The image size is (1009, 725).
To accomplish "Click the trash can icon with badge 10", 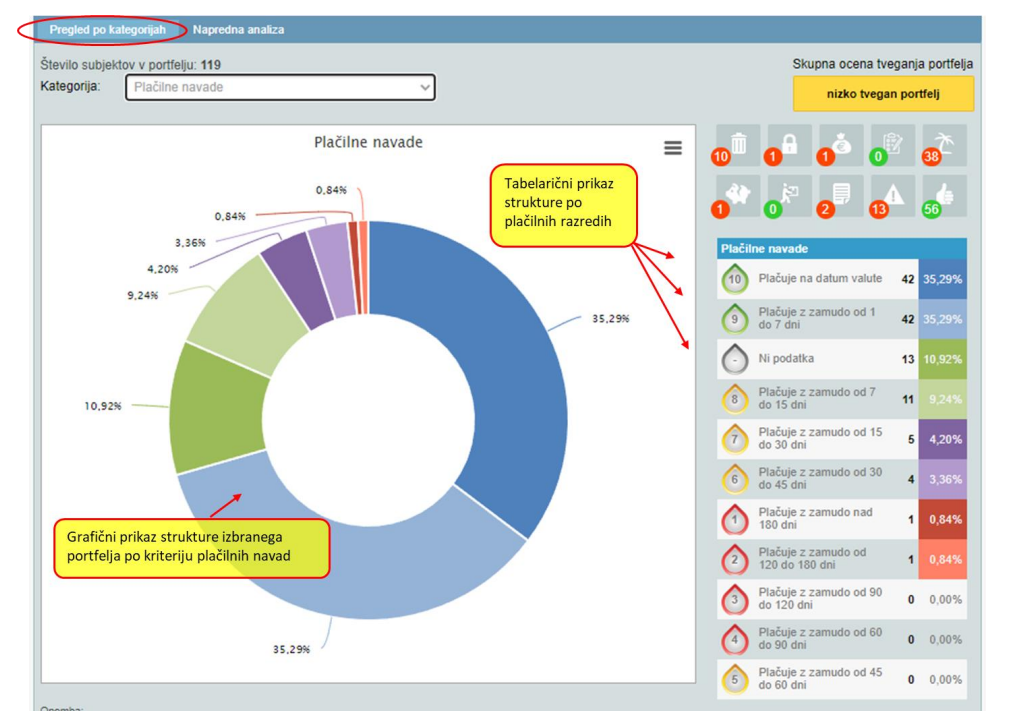I will tap(738, 145).
